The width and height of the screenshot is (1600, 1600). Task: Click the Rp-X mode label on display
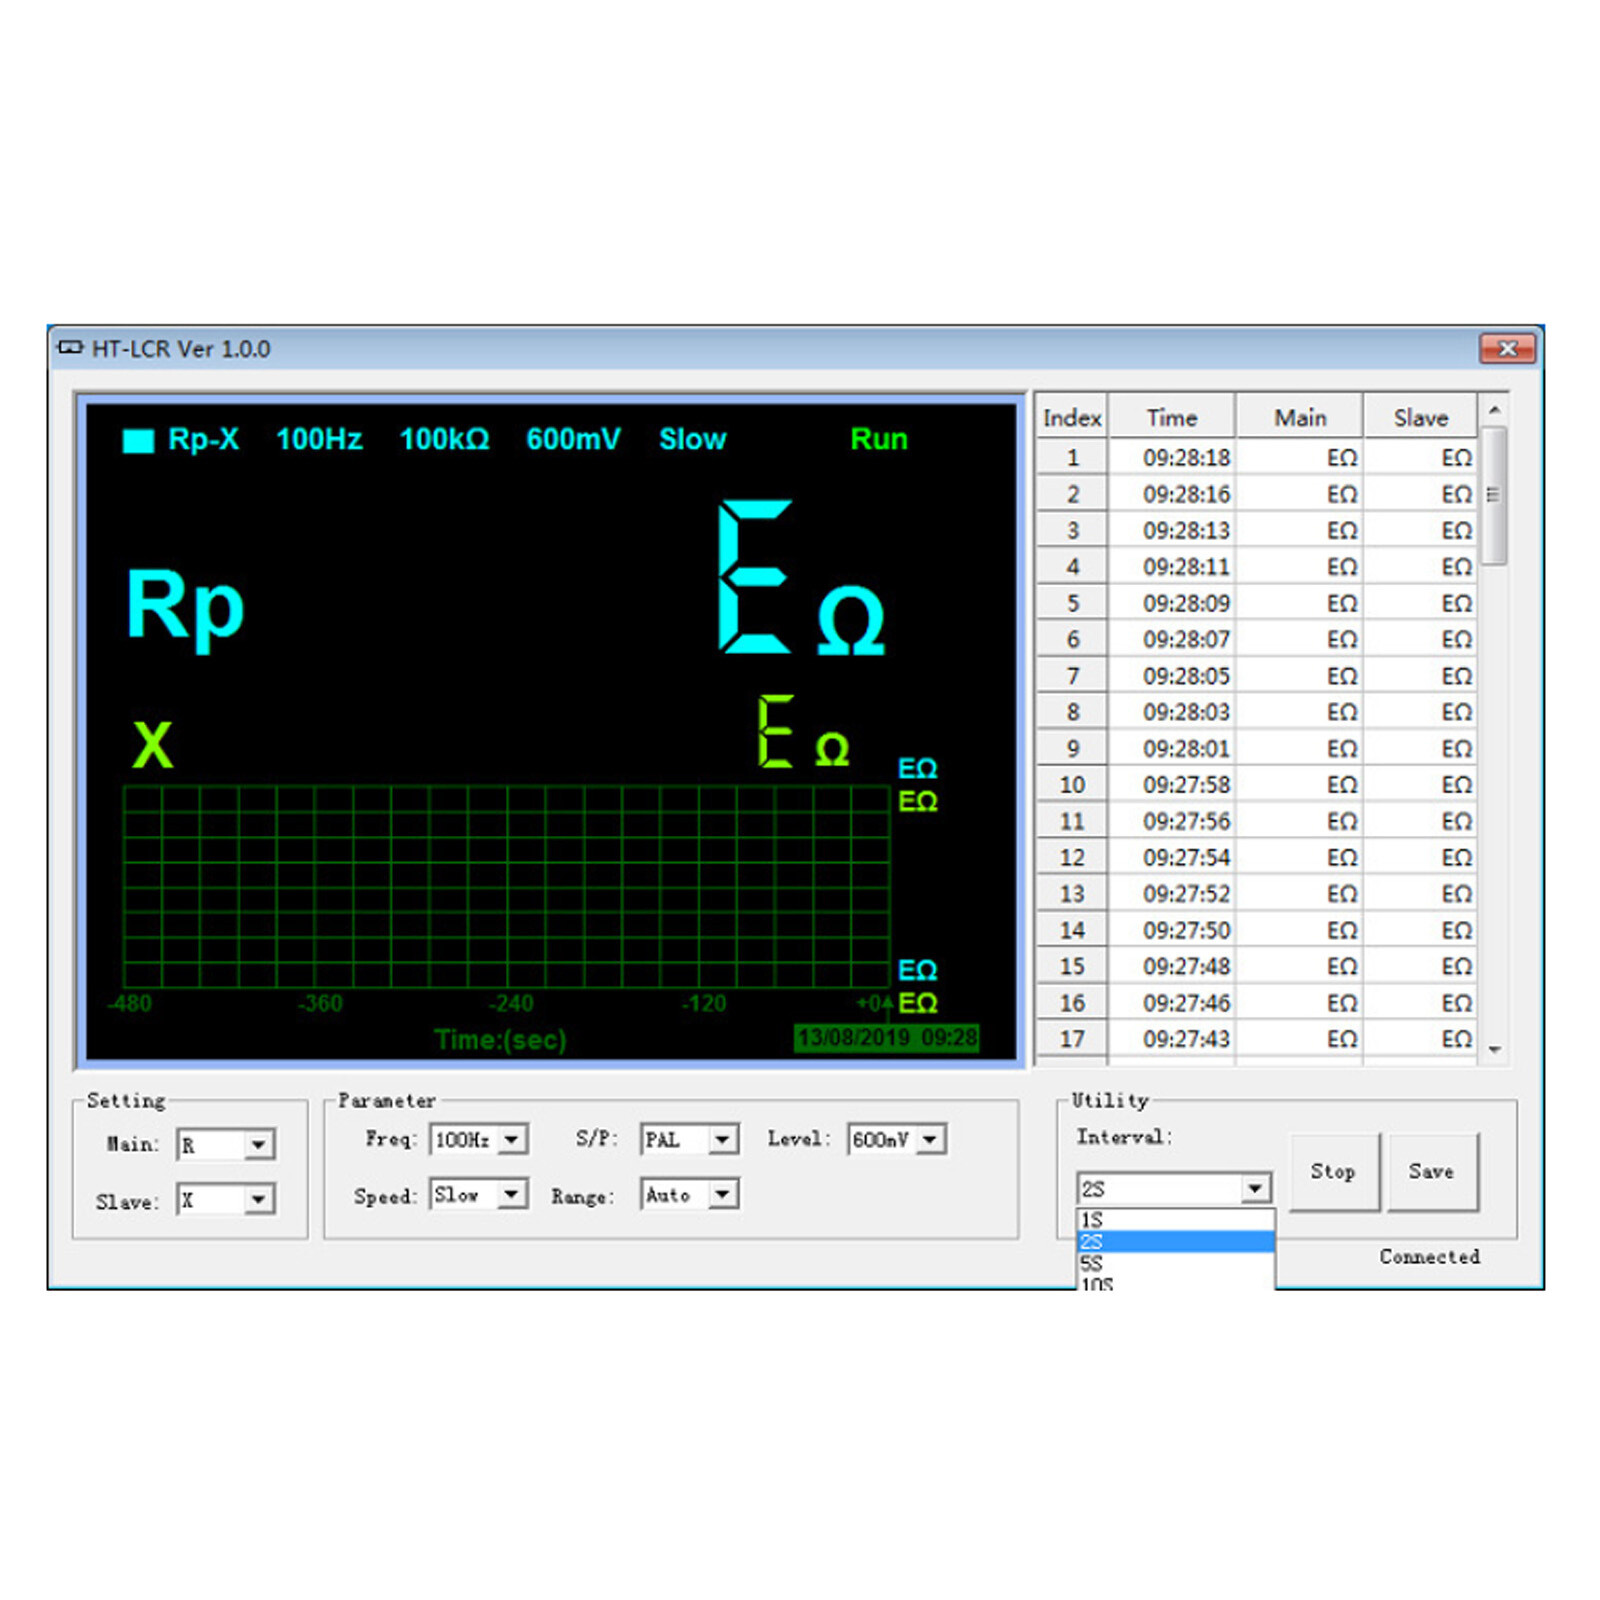(x=203, y=439)
